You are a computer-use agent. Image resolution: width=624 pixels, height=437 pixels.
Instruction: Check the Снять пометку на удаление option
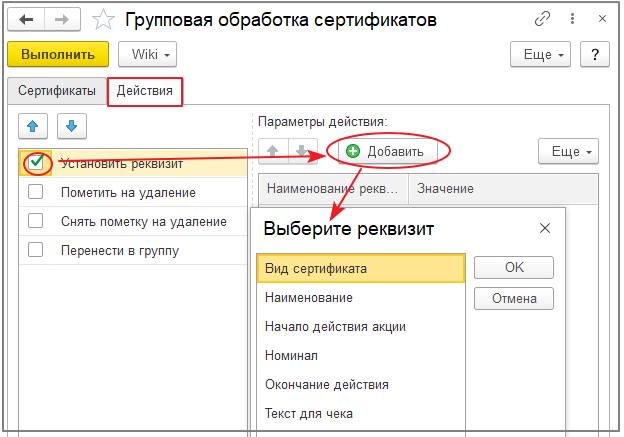pyautogui.click(x=36, y=221)
